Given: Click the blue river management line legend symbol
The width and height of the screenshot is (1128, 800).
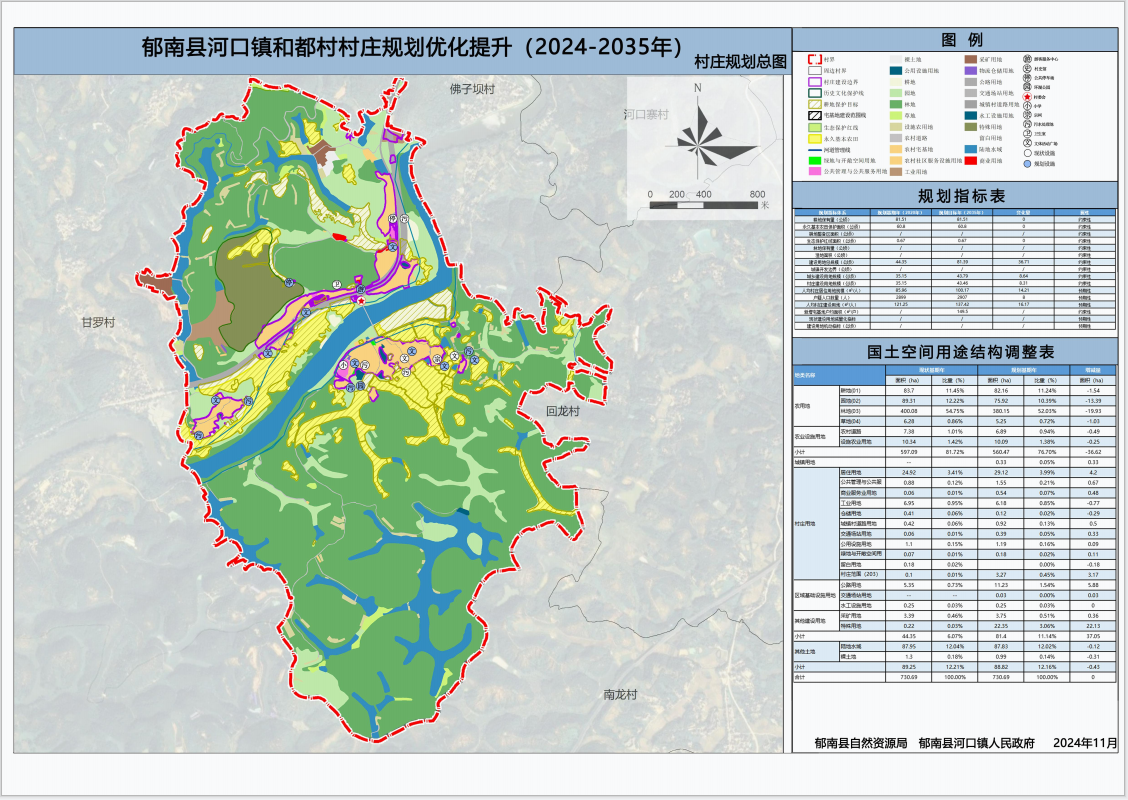Looking at the screenshot, I should 815,150.
